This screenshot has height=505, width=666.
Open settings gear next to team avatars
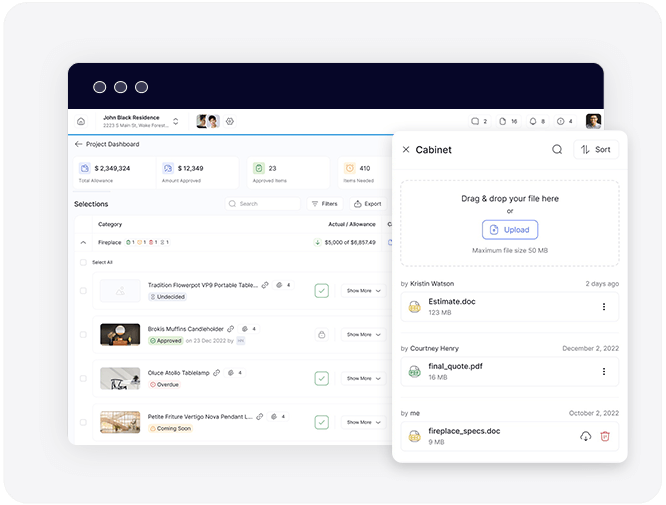click(x=230, y=121)
